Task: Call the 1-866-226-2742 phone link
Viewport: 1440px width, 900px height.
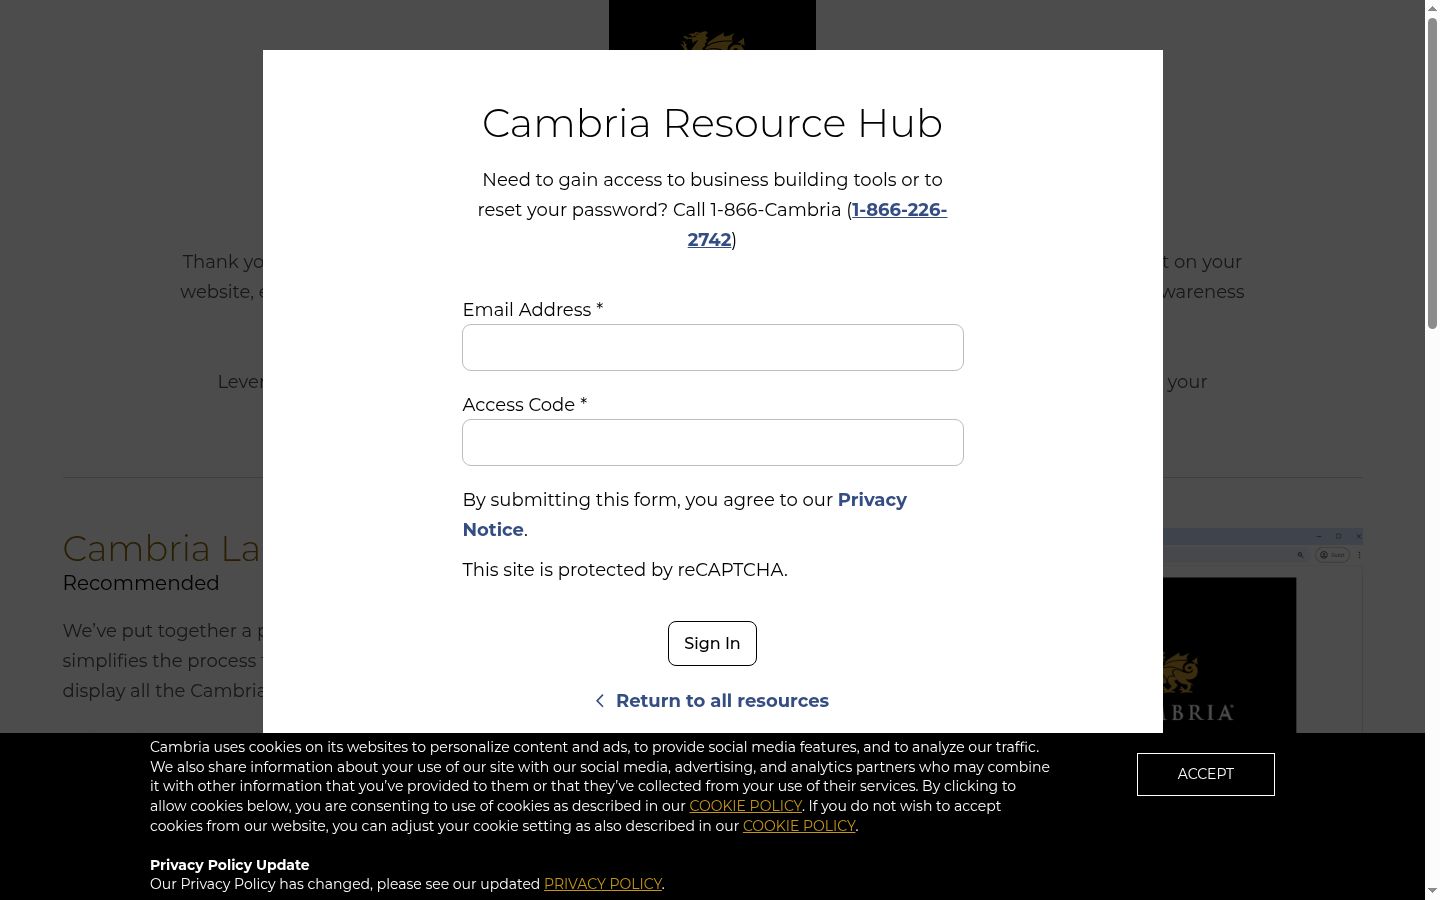Action: [817, 224]
